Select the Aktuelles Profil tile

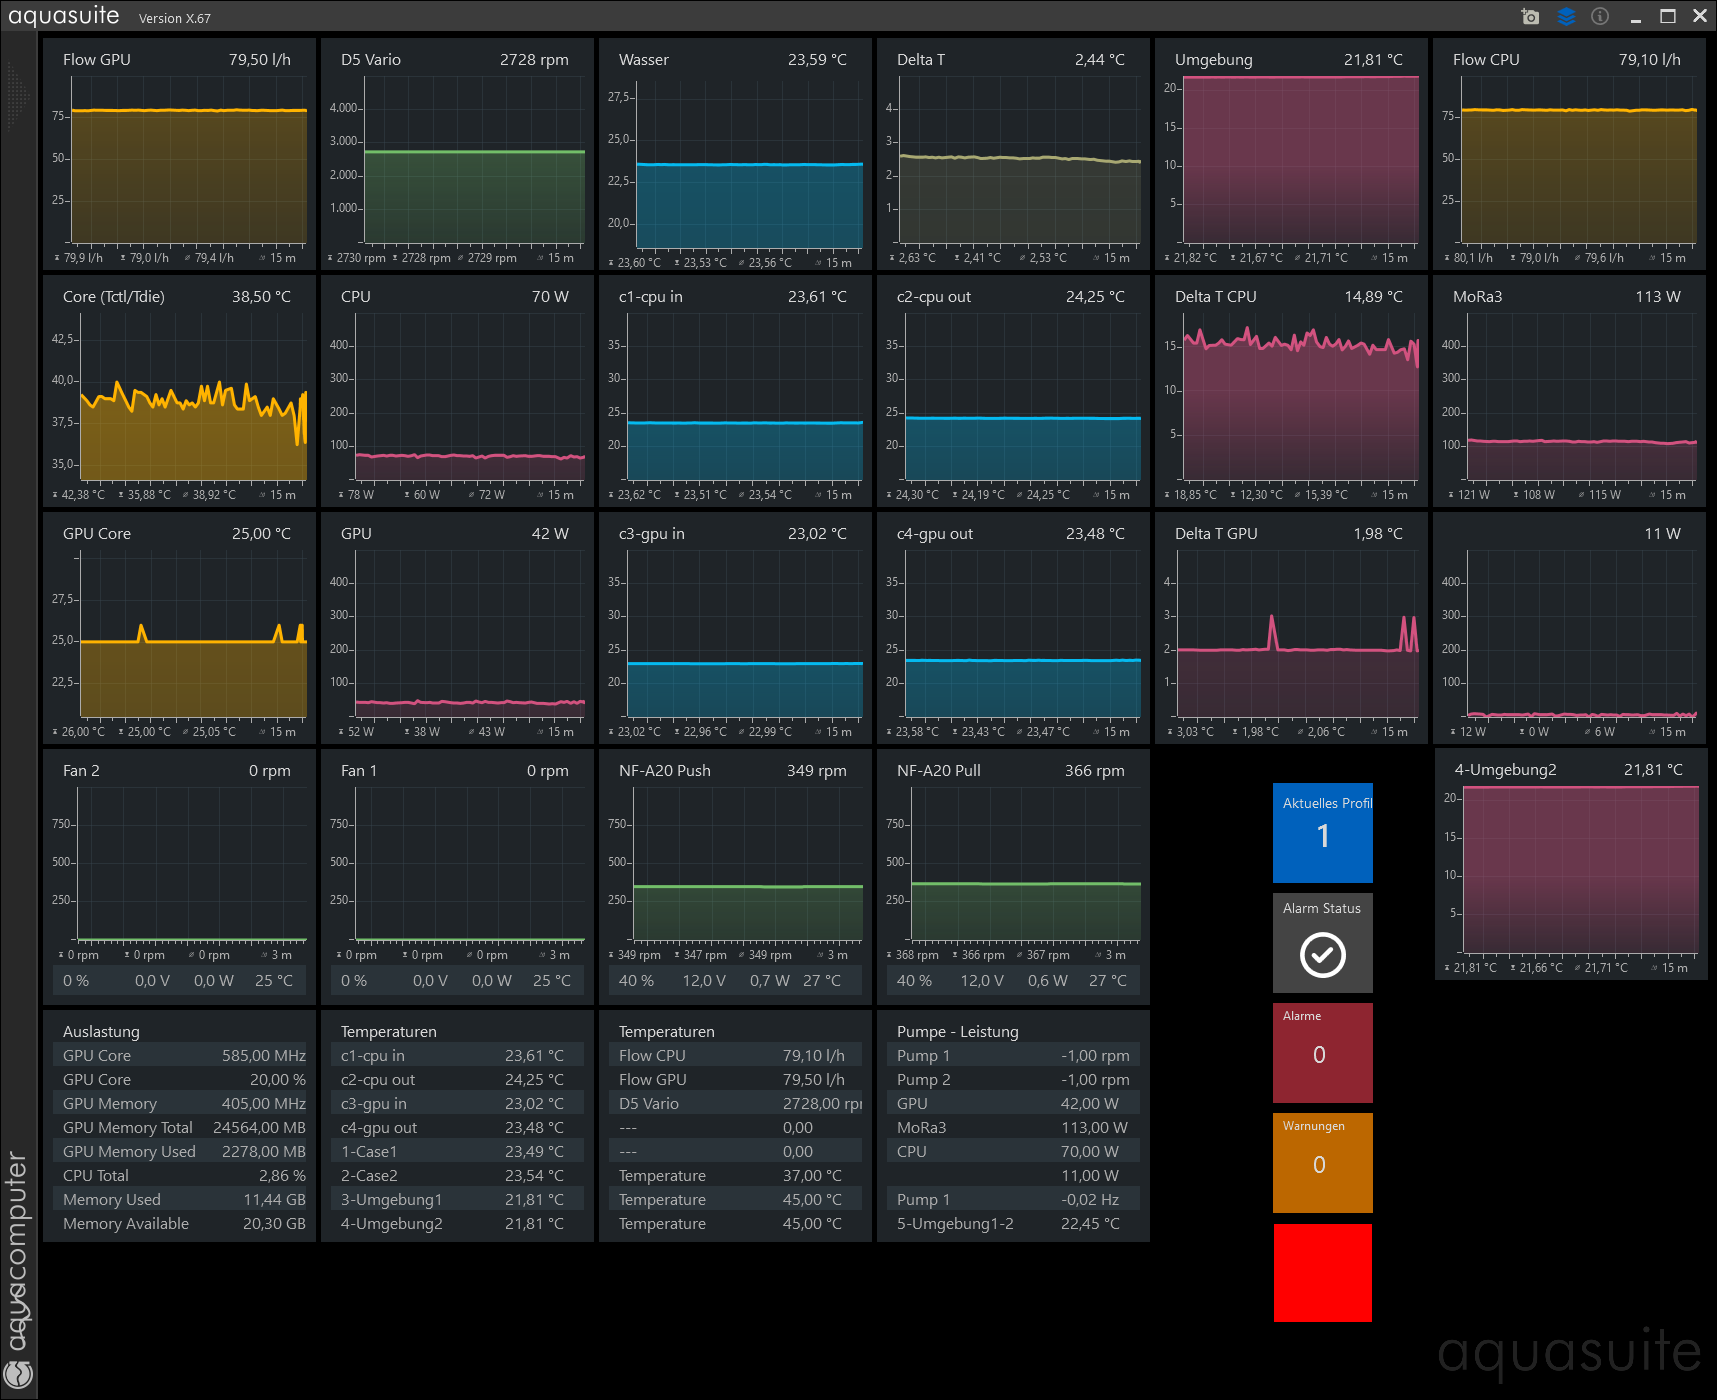point(1323,833)
